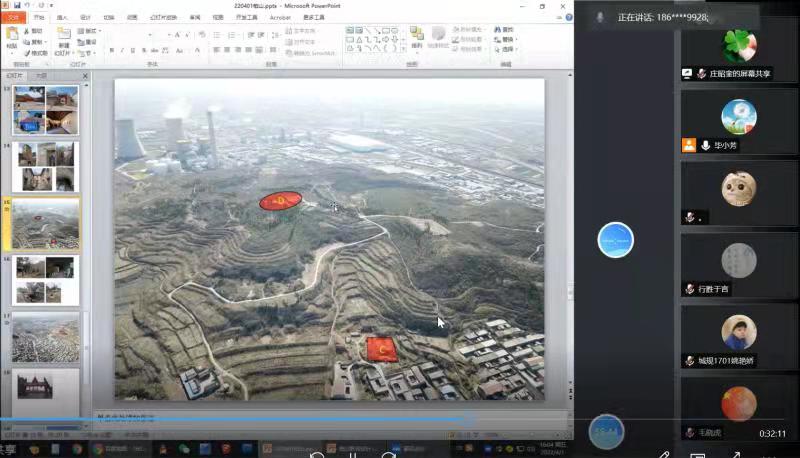Screen dimensions: 800x458
Task: Select the red flag shape near the village
Action: pyautogui.click(x=381, y=349)
